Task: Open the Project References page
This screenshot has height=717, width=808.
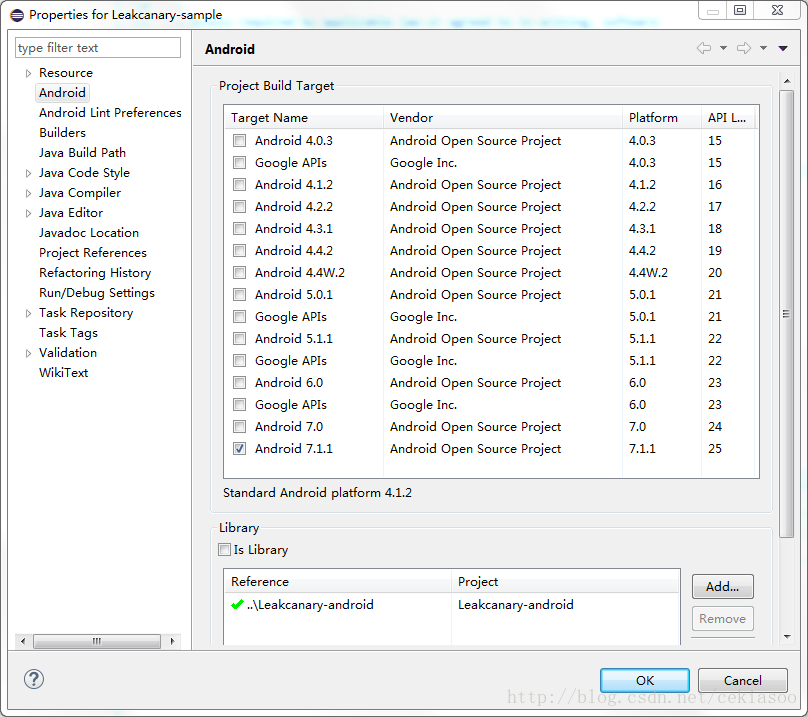Action: (x=93, y=253)
